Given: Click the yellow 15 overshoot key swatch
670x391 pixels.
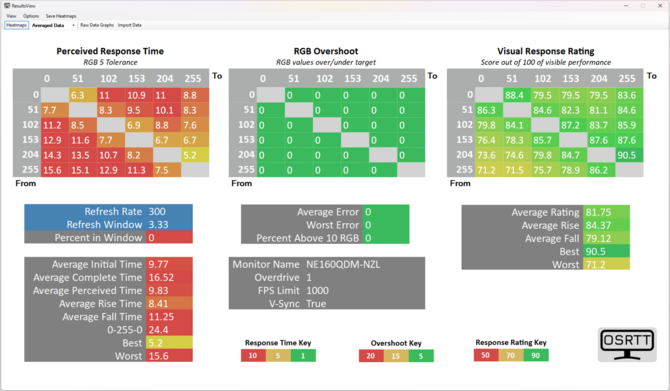Looking at the screenshot, I should (396, 356).
